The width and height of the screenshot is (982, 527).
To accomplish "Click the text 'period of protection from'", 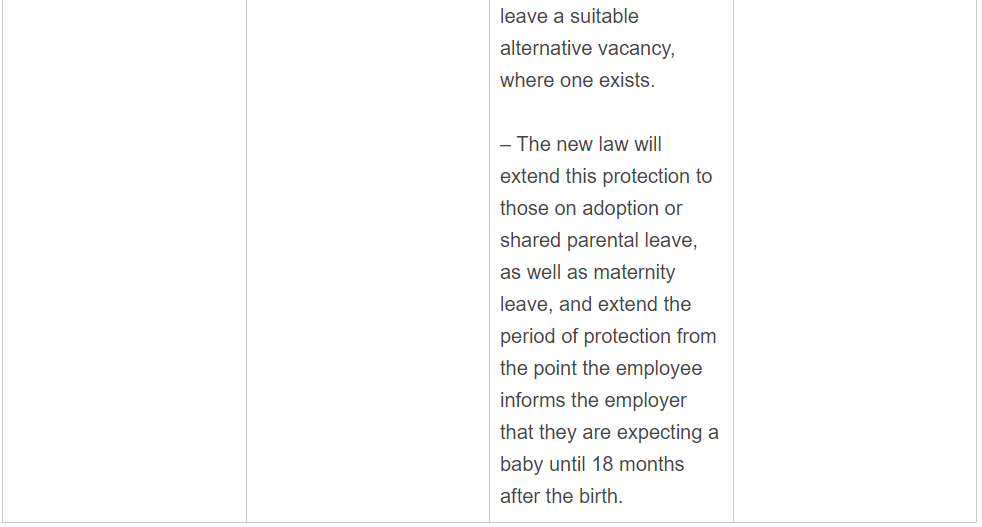I will coord(608,337).
